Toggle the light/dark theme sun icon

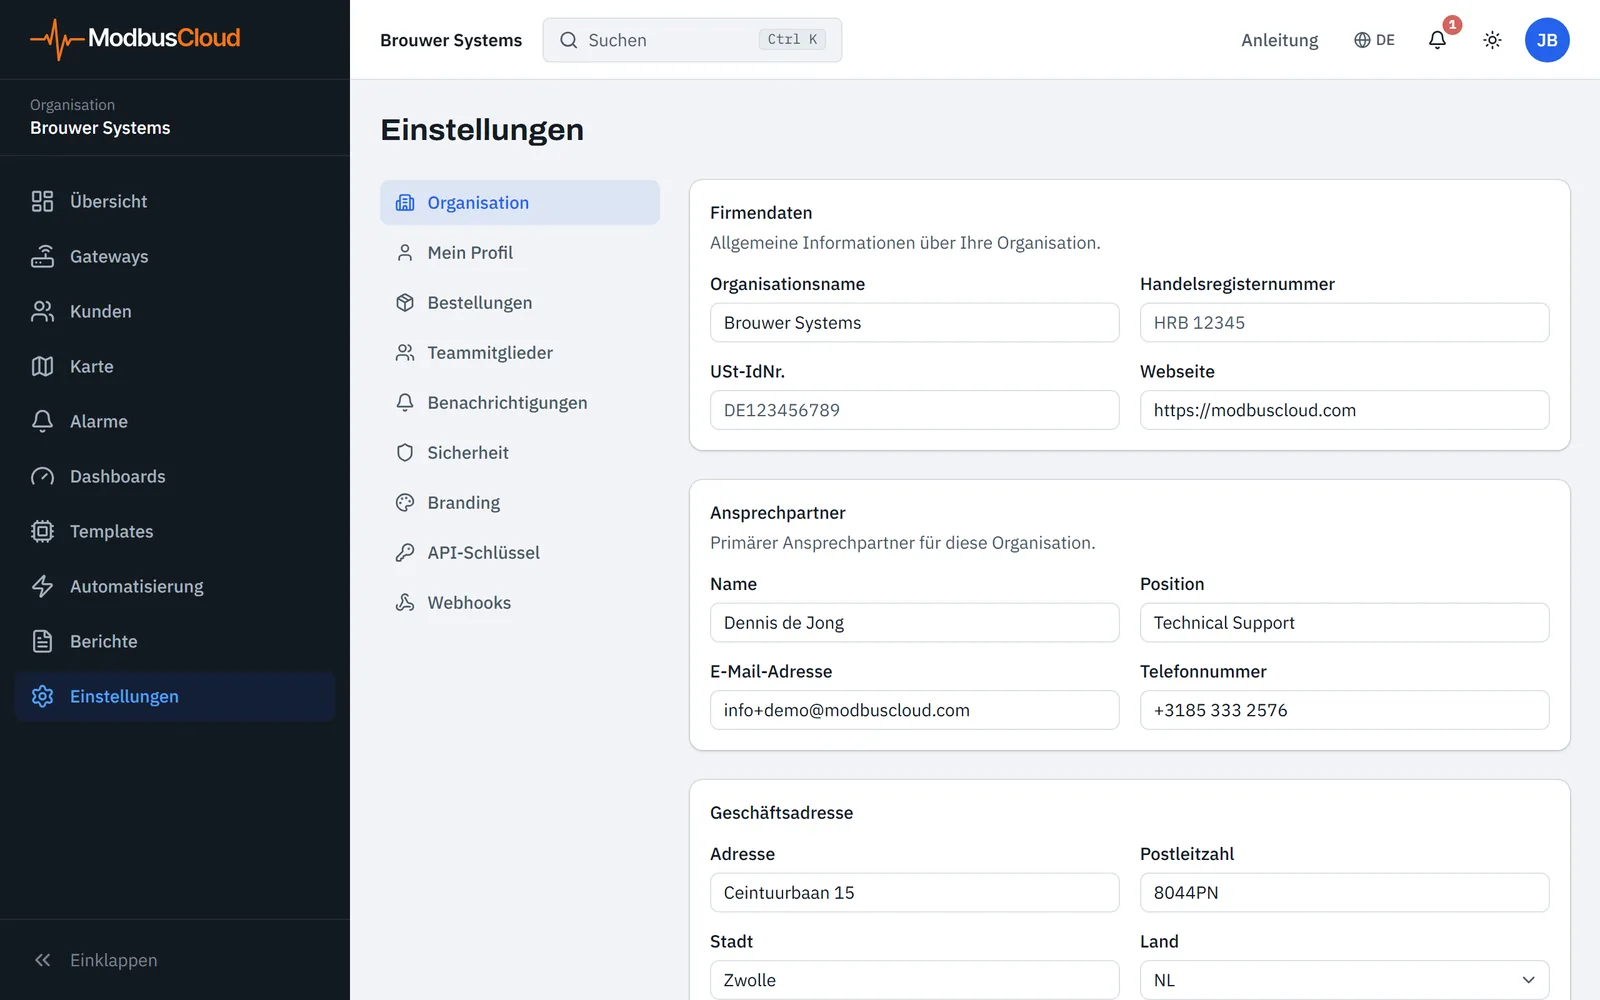[x=1492, y=40]
